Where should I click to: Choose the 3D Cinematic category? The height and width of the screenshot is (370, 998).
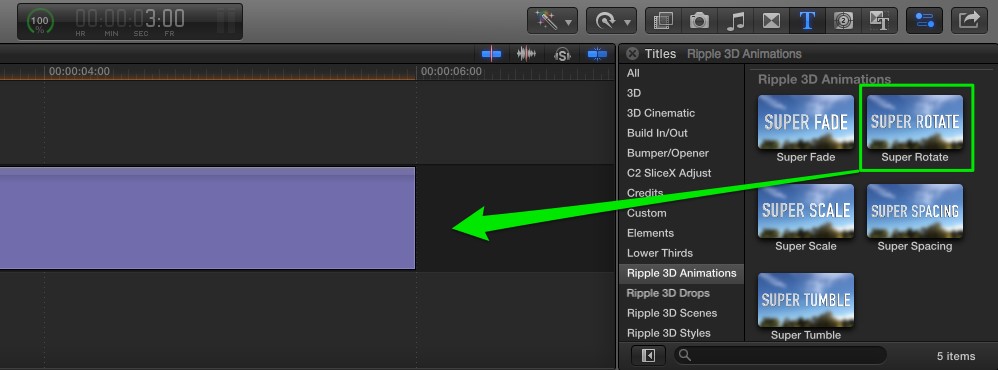click(661, 113)
